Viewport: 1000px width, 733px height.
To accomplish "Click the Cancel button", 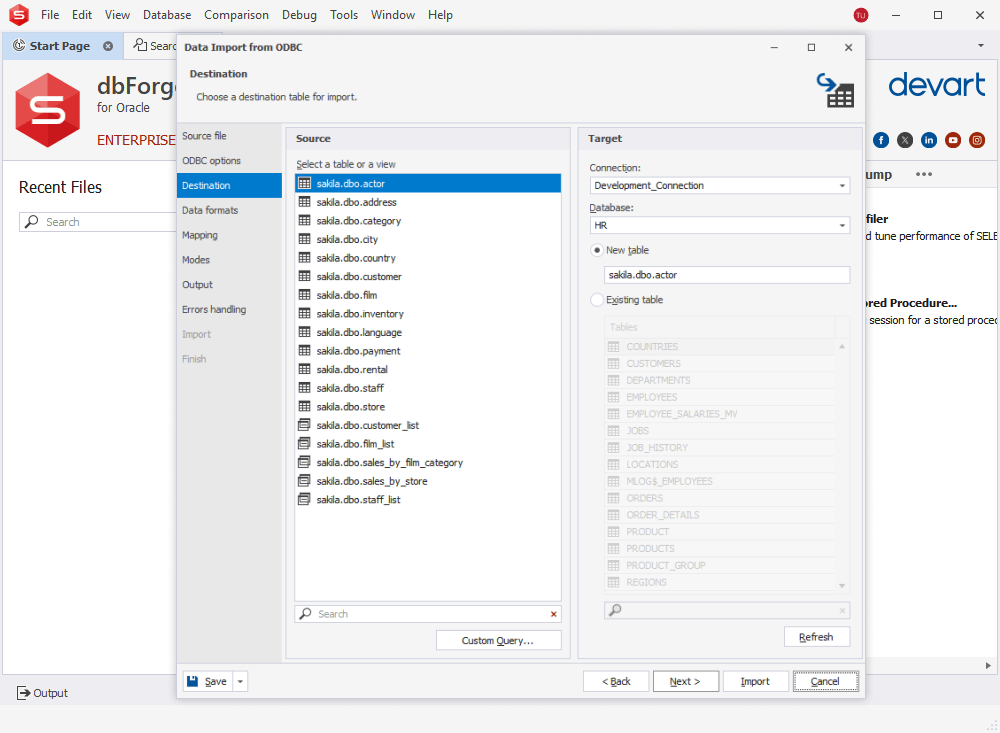I will point(825,681).
